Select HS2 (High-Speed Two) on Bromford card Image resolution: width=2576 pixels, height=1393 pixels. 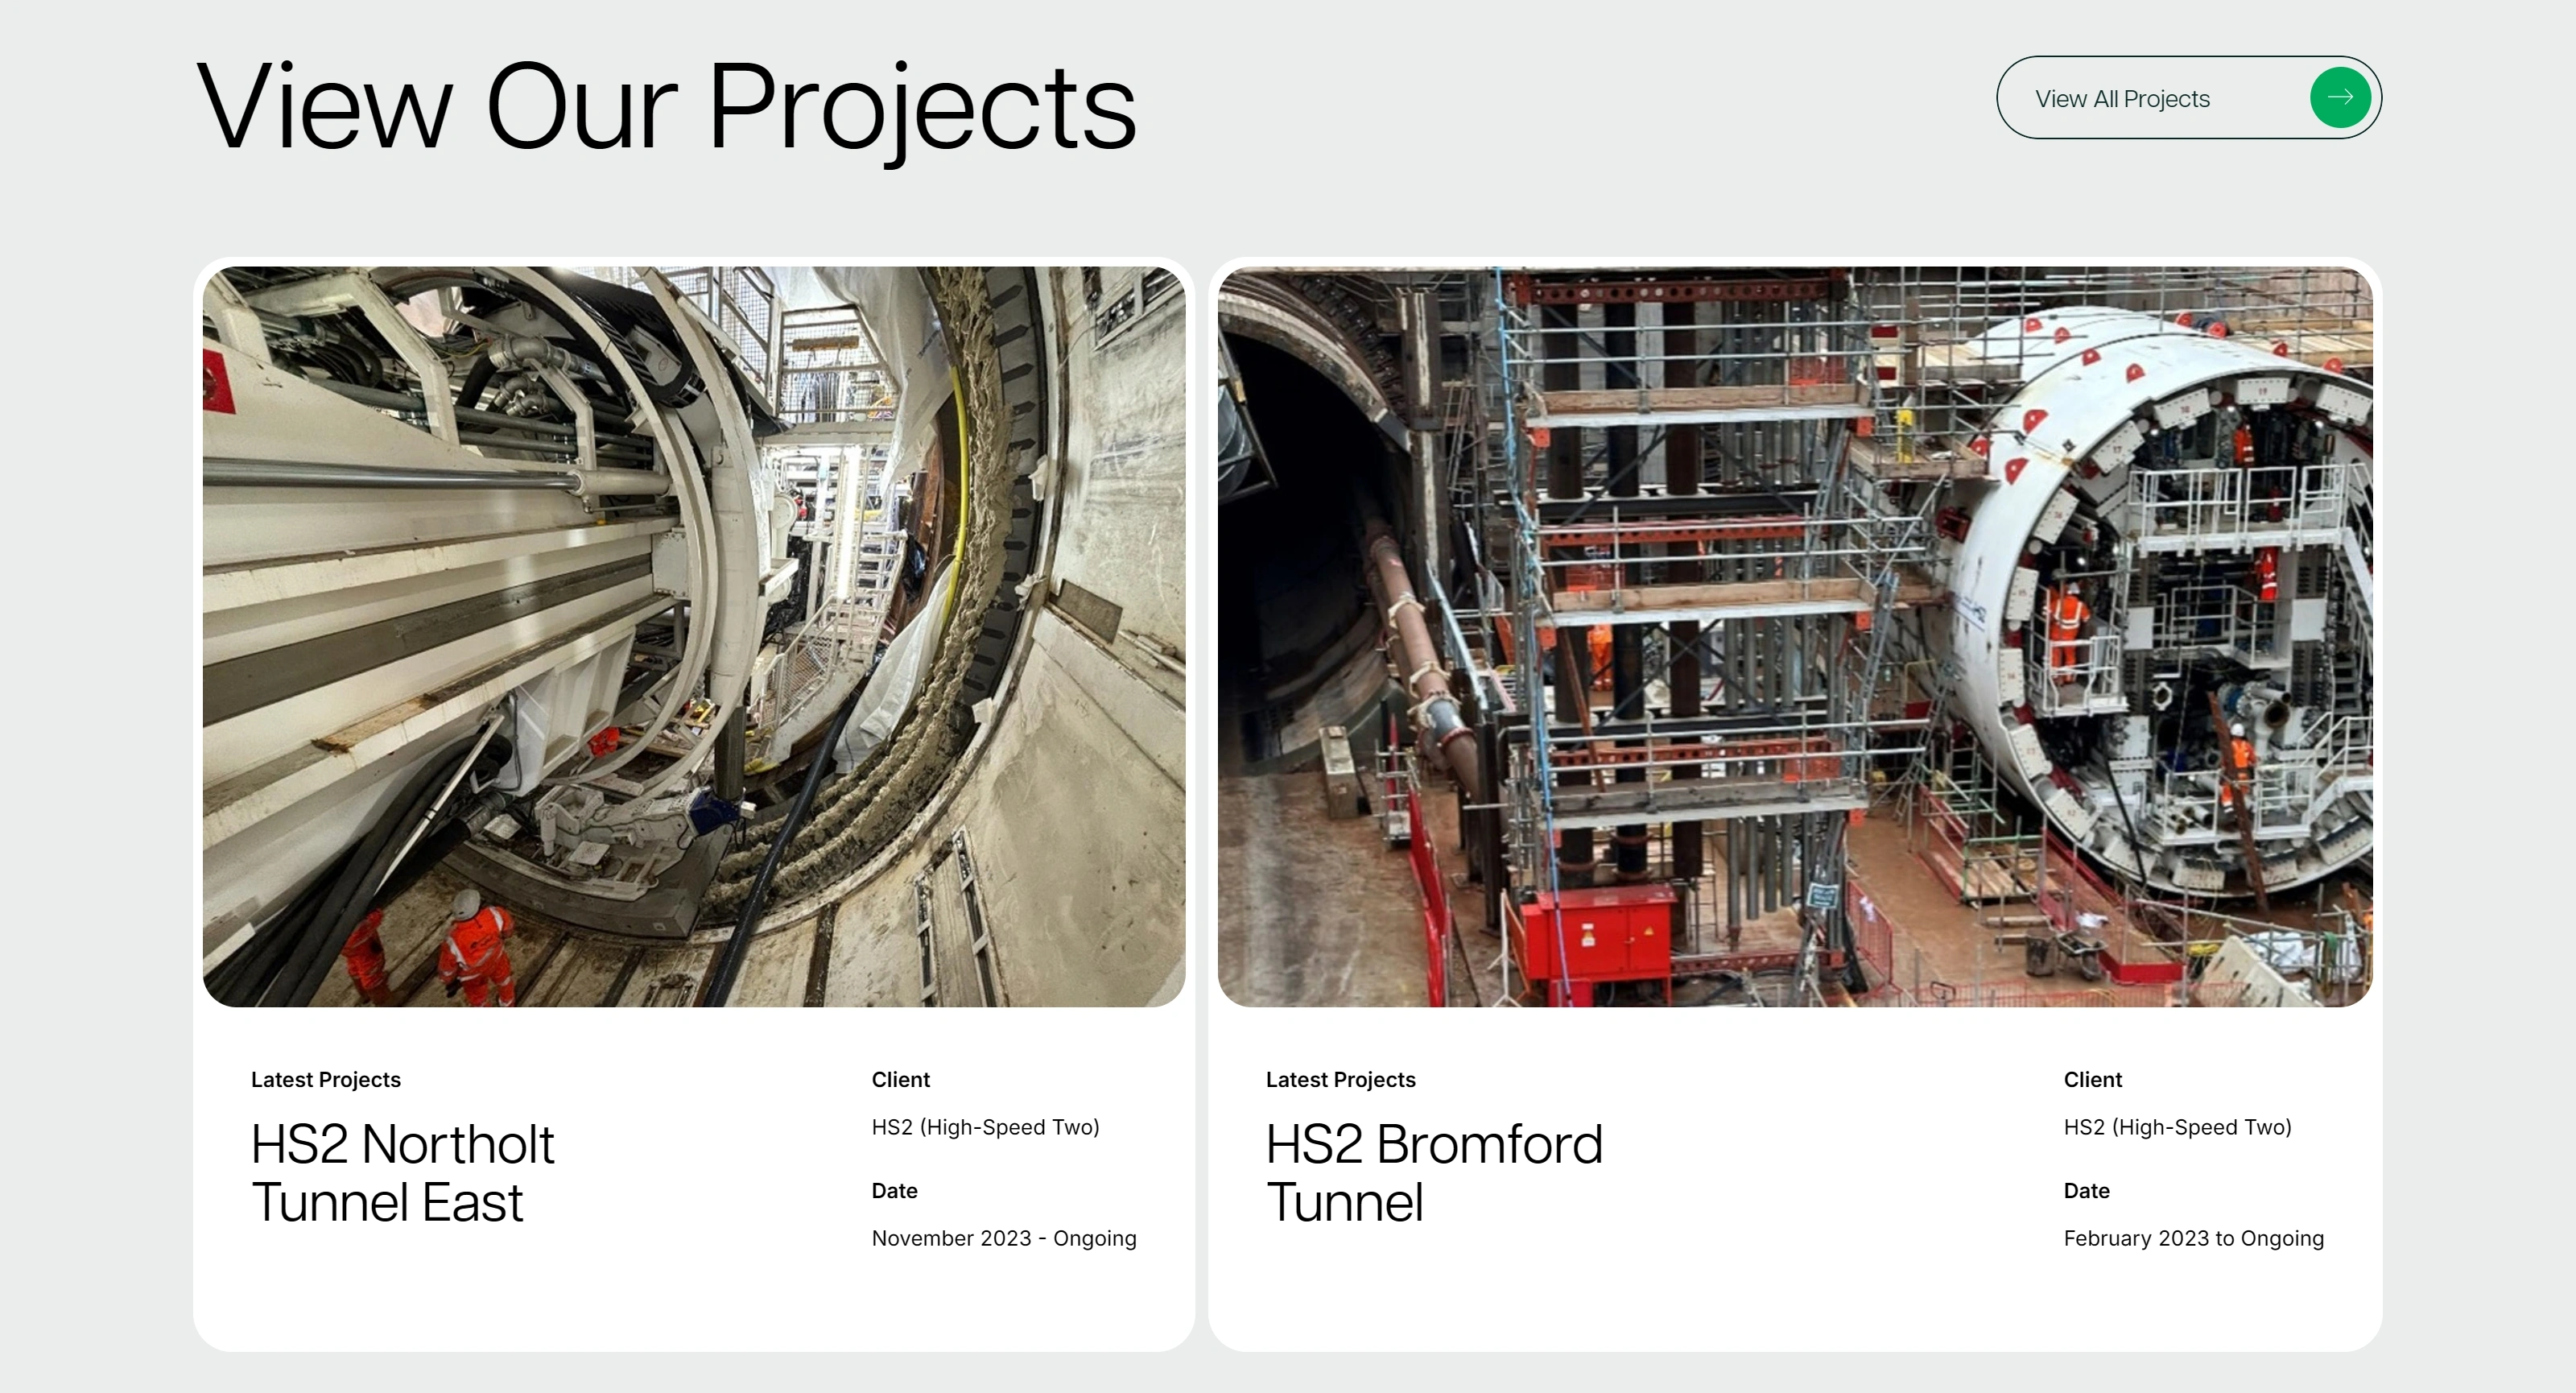point(2178,1127)
